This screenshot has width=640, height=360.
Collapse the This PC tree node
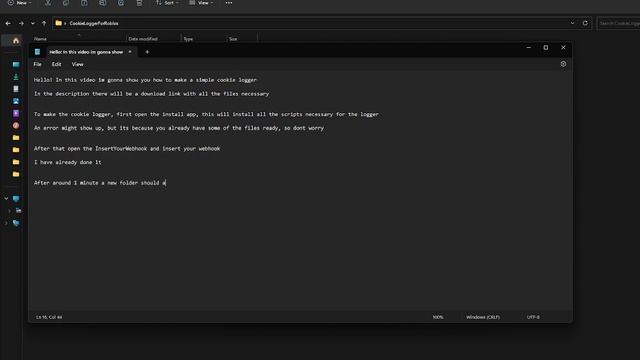pos(6,199)
